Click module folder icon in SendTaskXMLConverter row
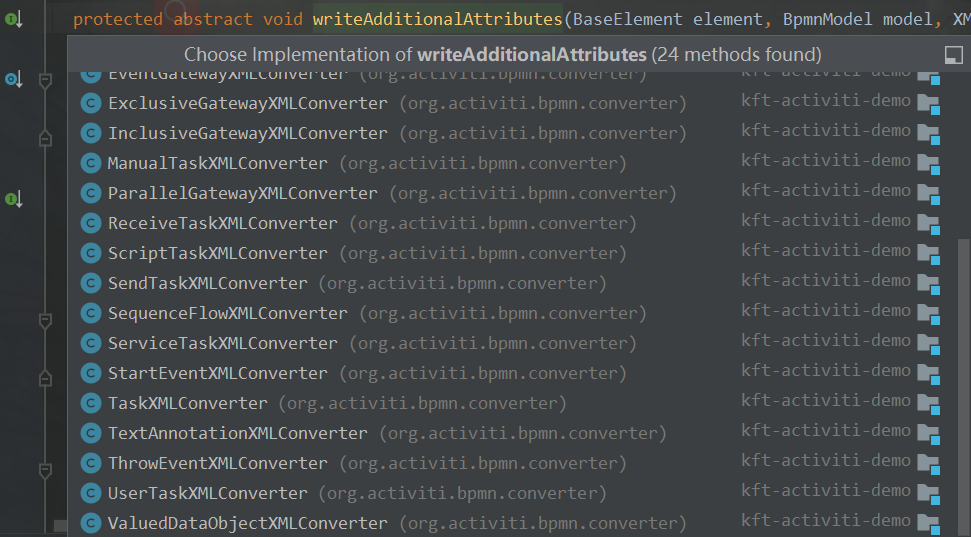Viewport: 971px width, 537px height. point(929,284)
